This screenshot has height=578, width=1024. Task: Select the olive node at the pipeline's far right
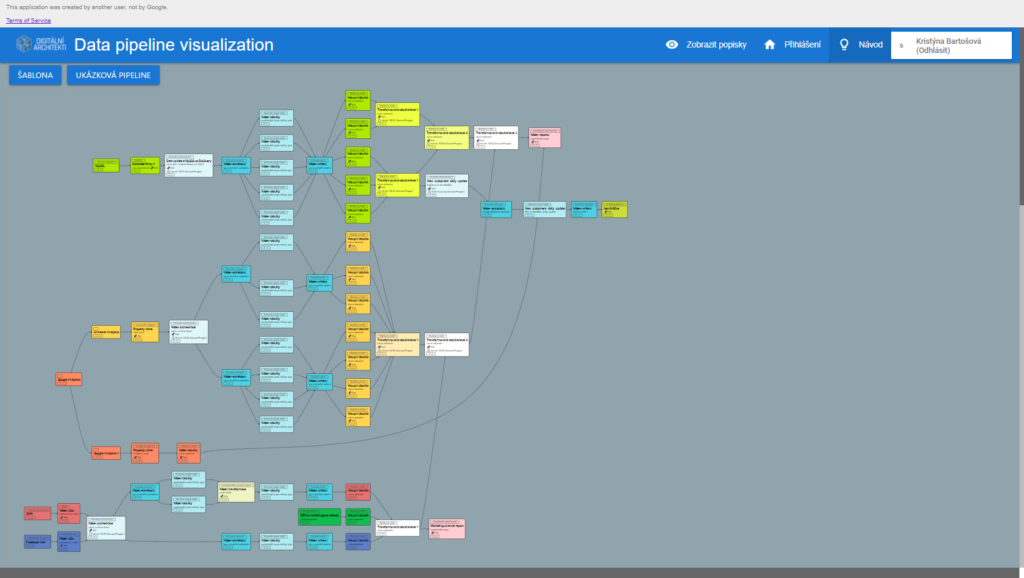tap(615, 209)
